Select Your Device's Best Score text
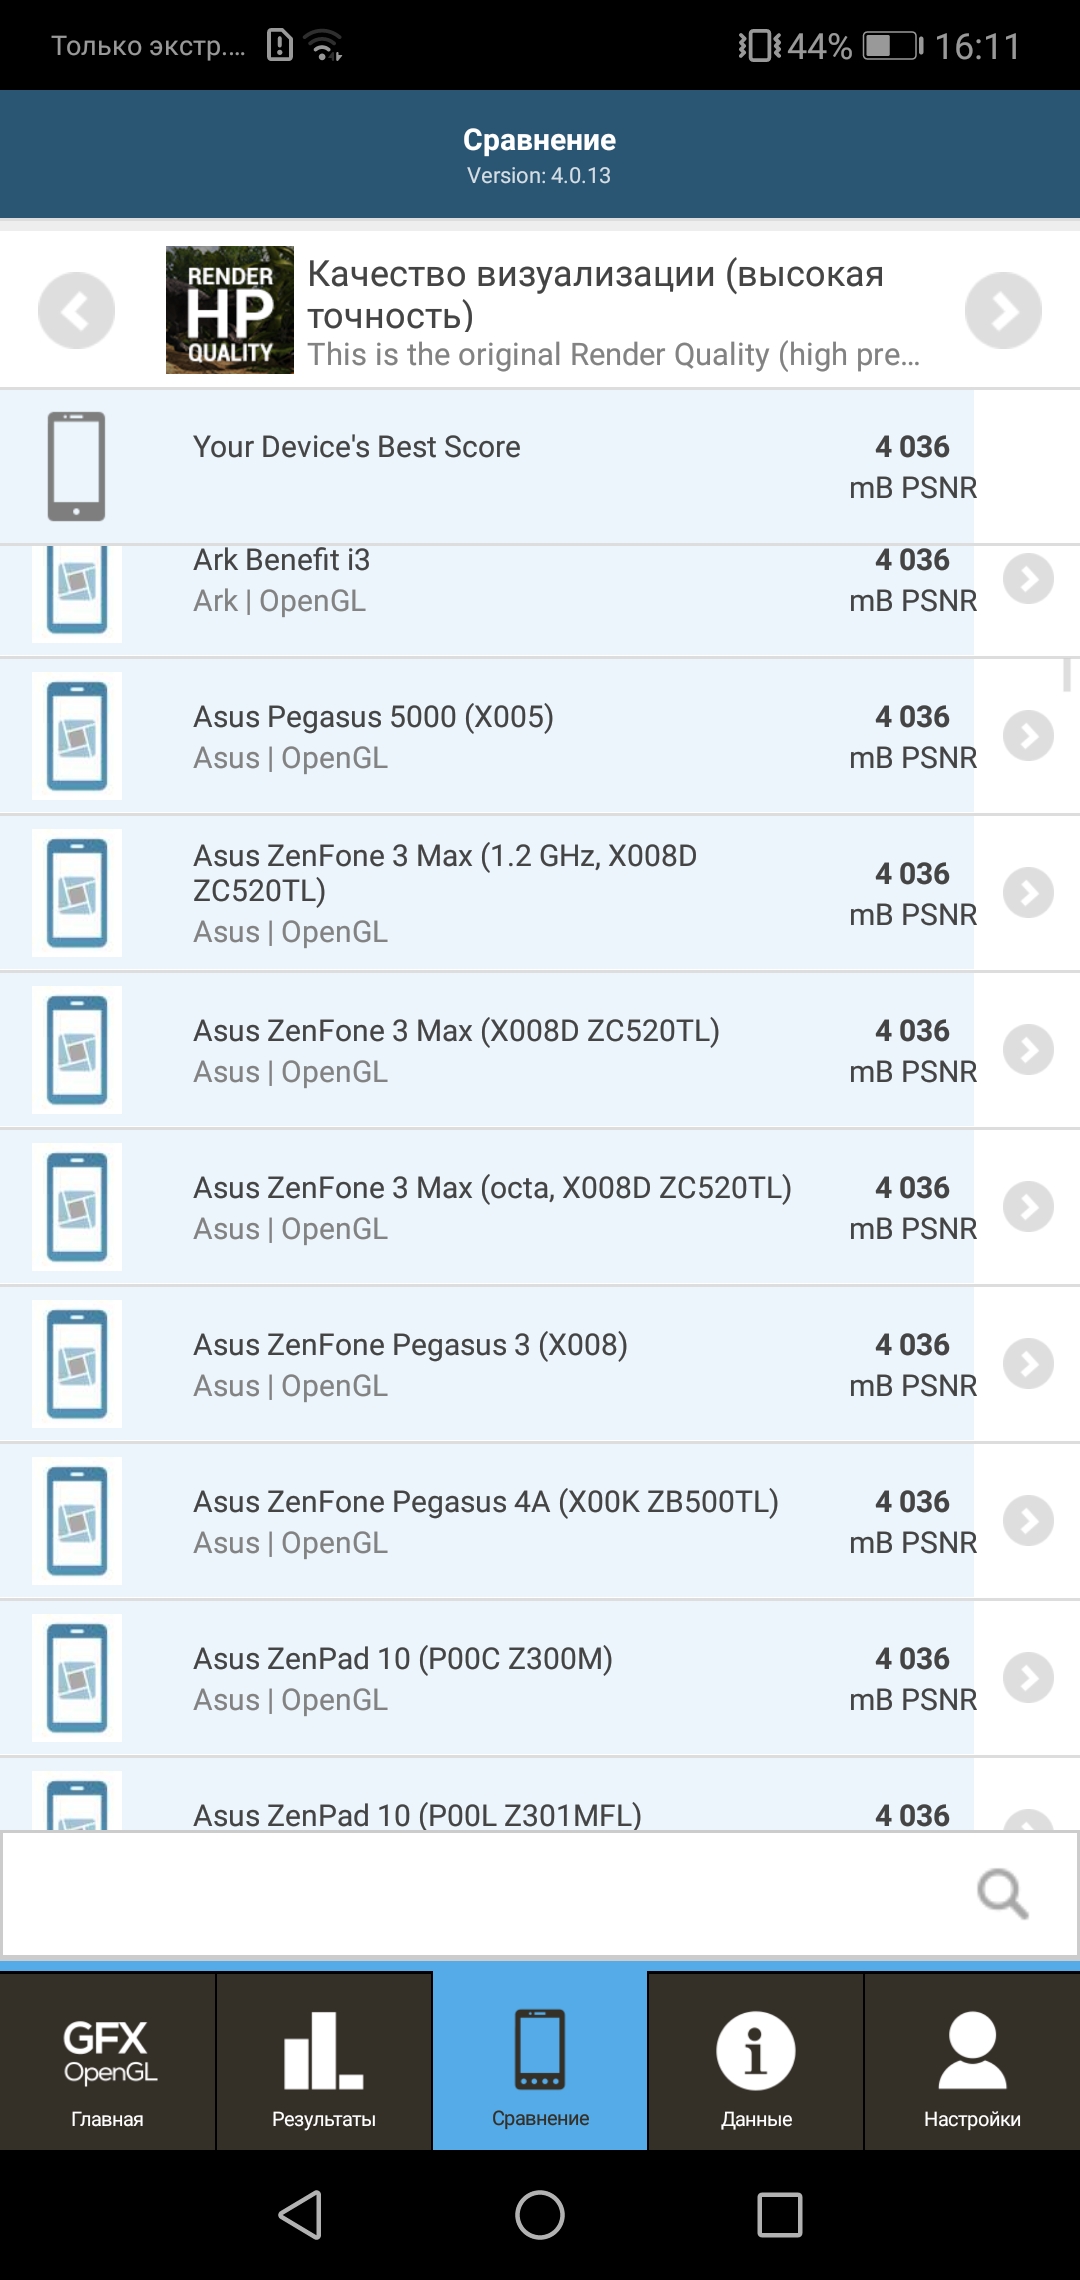The height and width of the screenshot is (2280, 1080). click(x=357, y=446)
